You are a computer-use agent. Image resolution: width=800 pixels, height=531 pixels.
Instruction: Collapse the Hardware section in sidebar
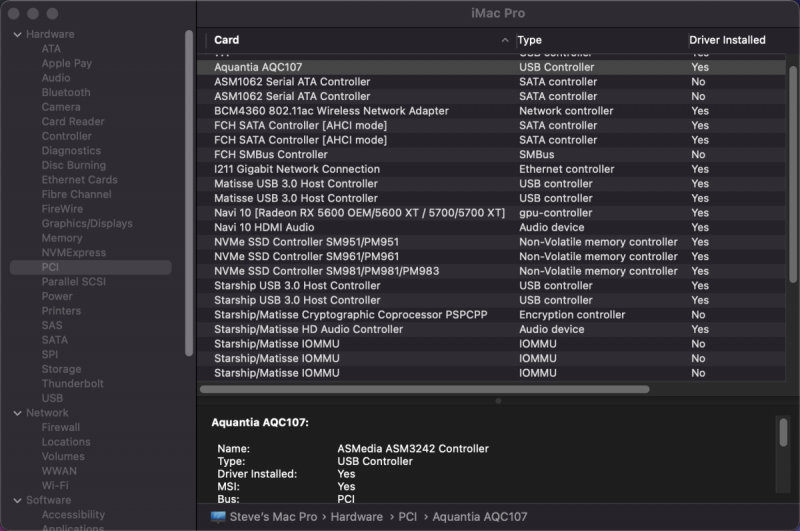17,34
